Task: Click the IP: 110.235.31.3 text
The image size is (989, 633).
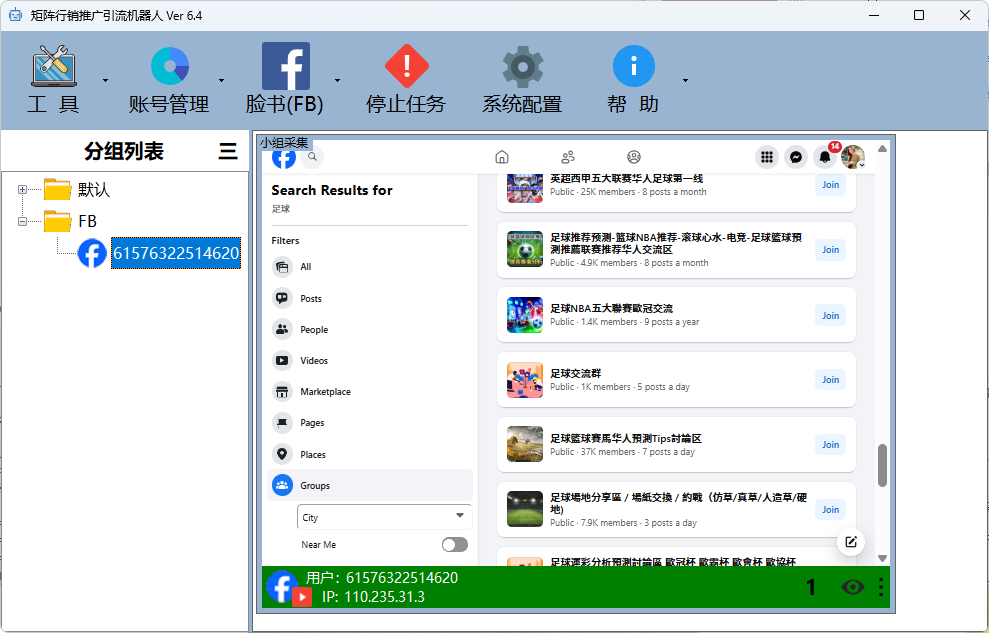Action: [373, 596]
